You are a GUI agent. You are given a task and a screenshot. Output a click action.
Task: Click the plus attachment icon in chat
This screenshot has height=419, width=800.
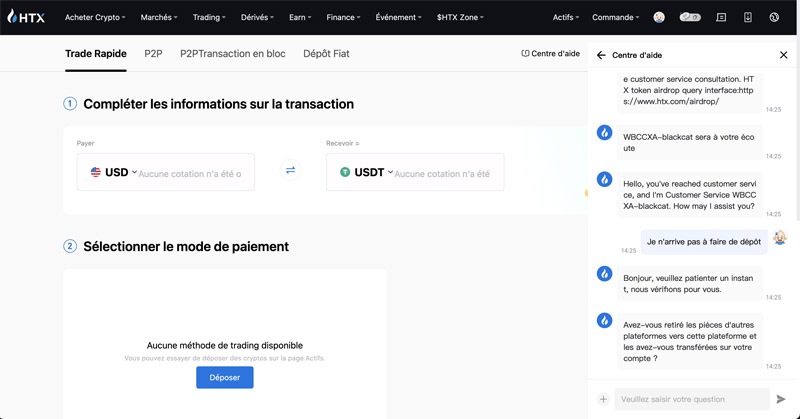pyautogui.click(x=603, y=399)
